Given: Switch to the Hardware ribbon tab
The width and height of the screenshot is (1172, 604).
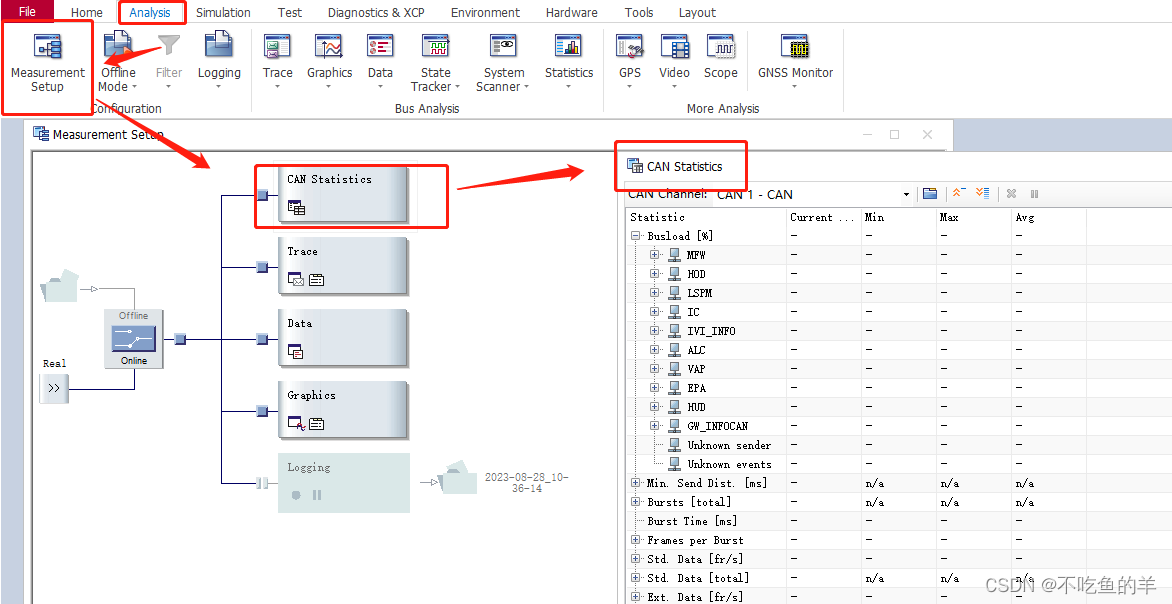Looking at the screenshot, I should pyautogui.click(x=571, y=12).
